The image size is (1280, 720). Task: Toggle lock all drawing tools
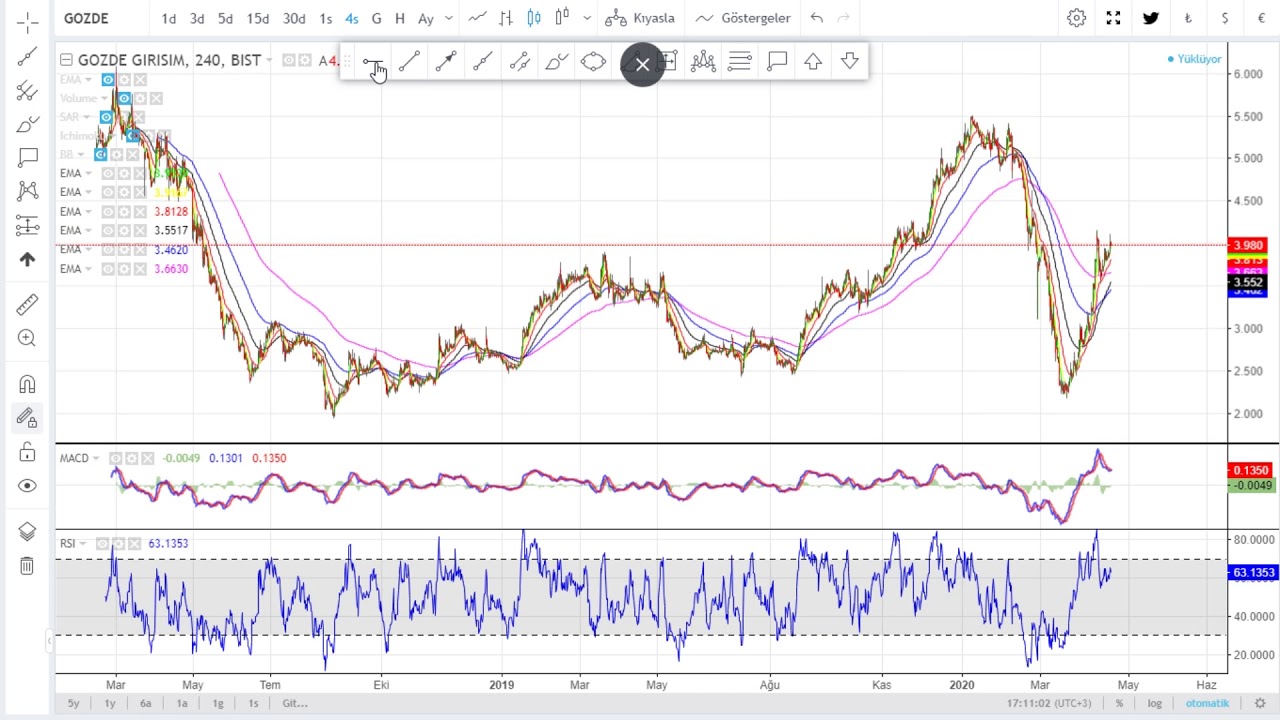tap(27, 452)
